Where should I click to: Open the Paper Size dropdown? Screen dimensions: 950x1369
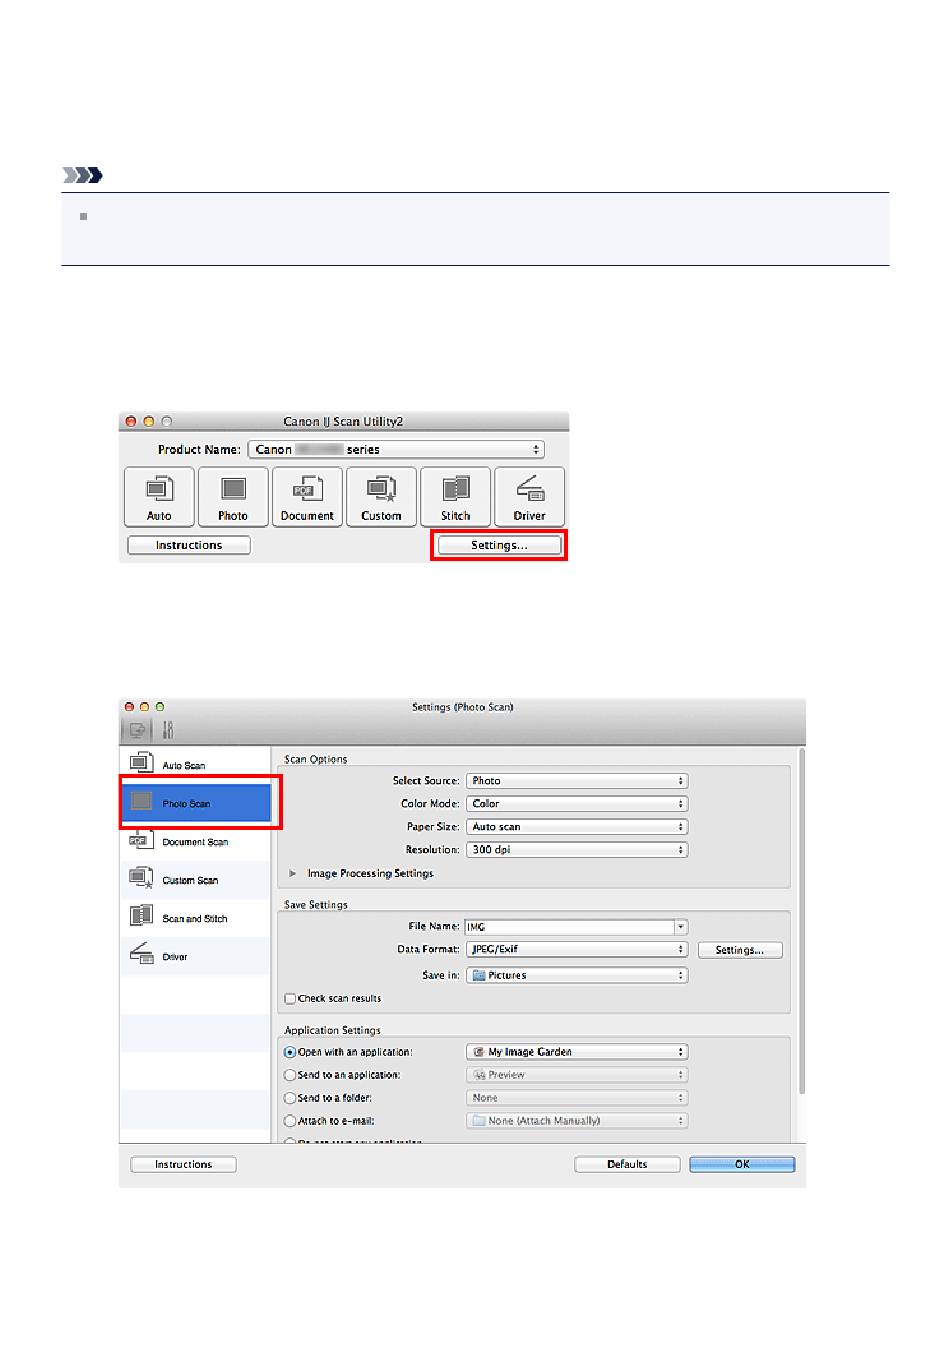tap(577, 827)
